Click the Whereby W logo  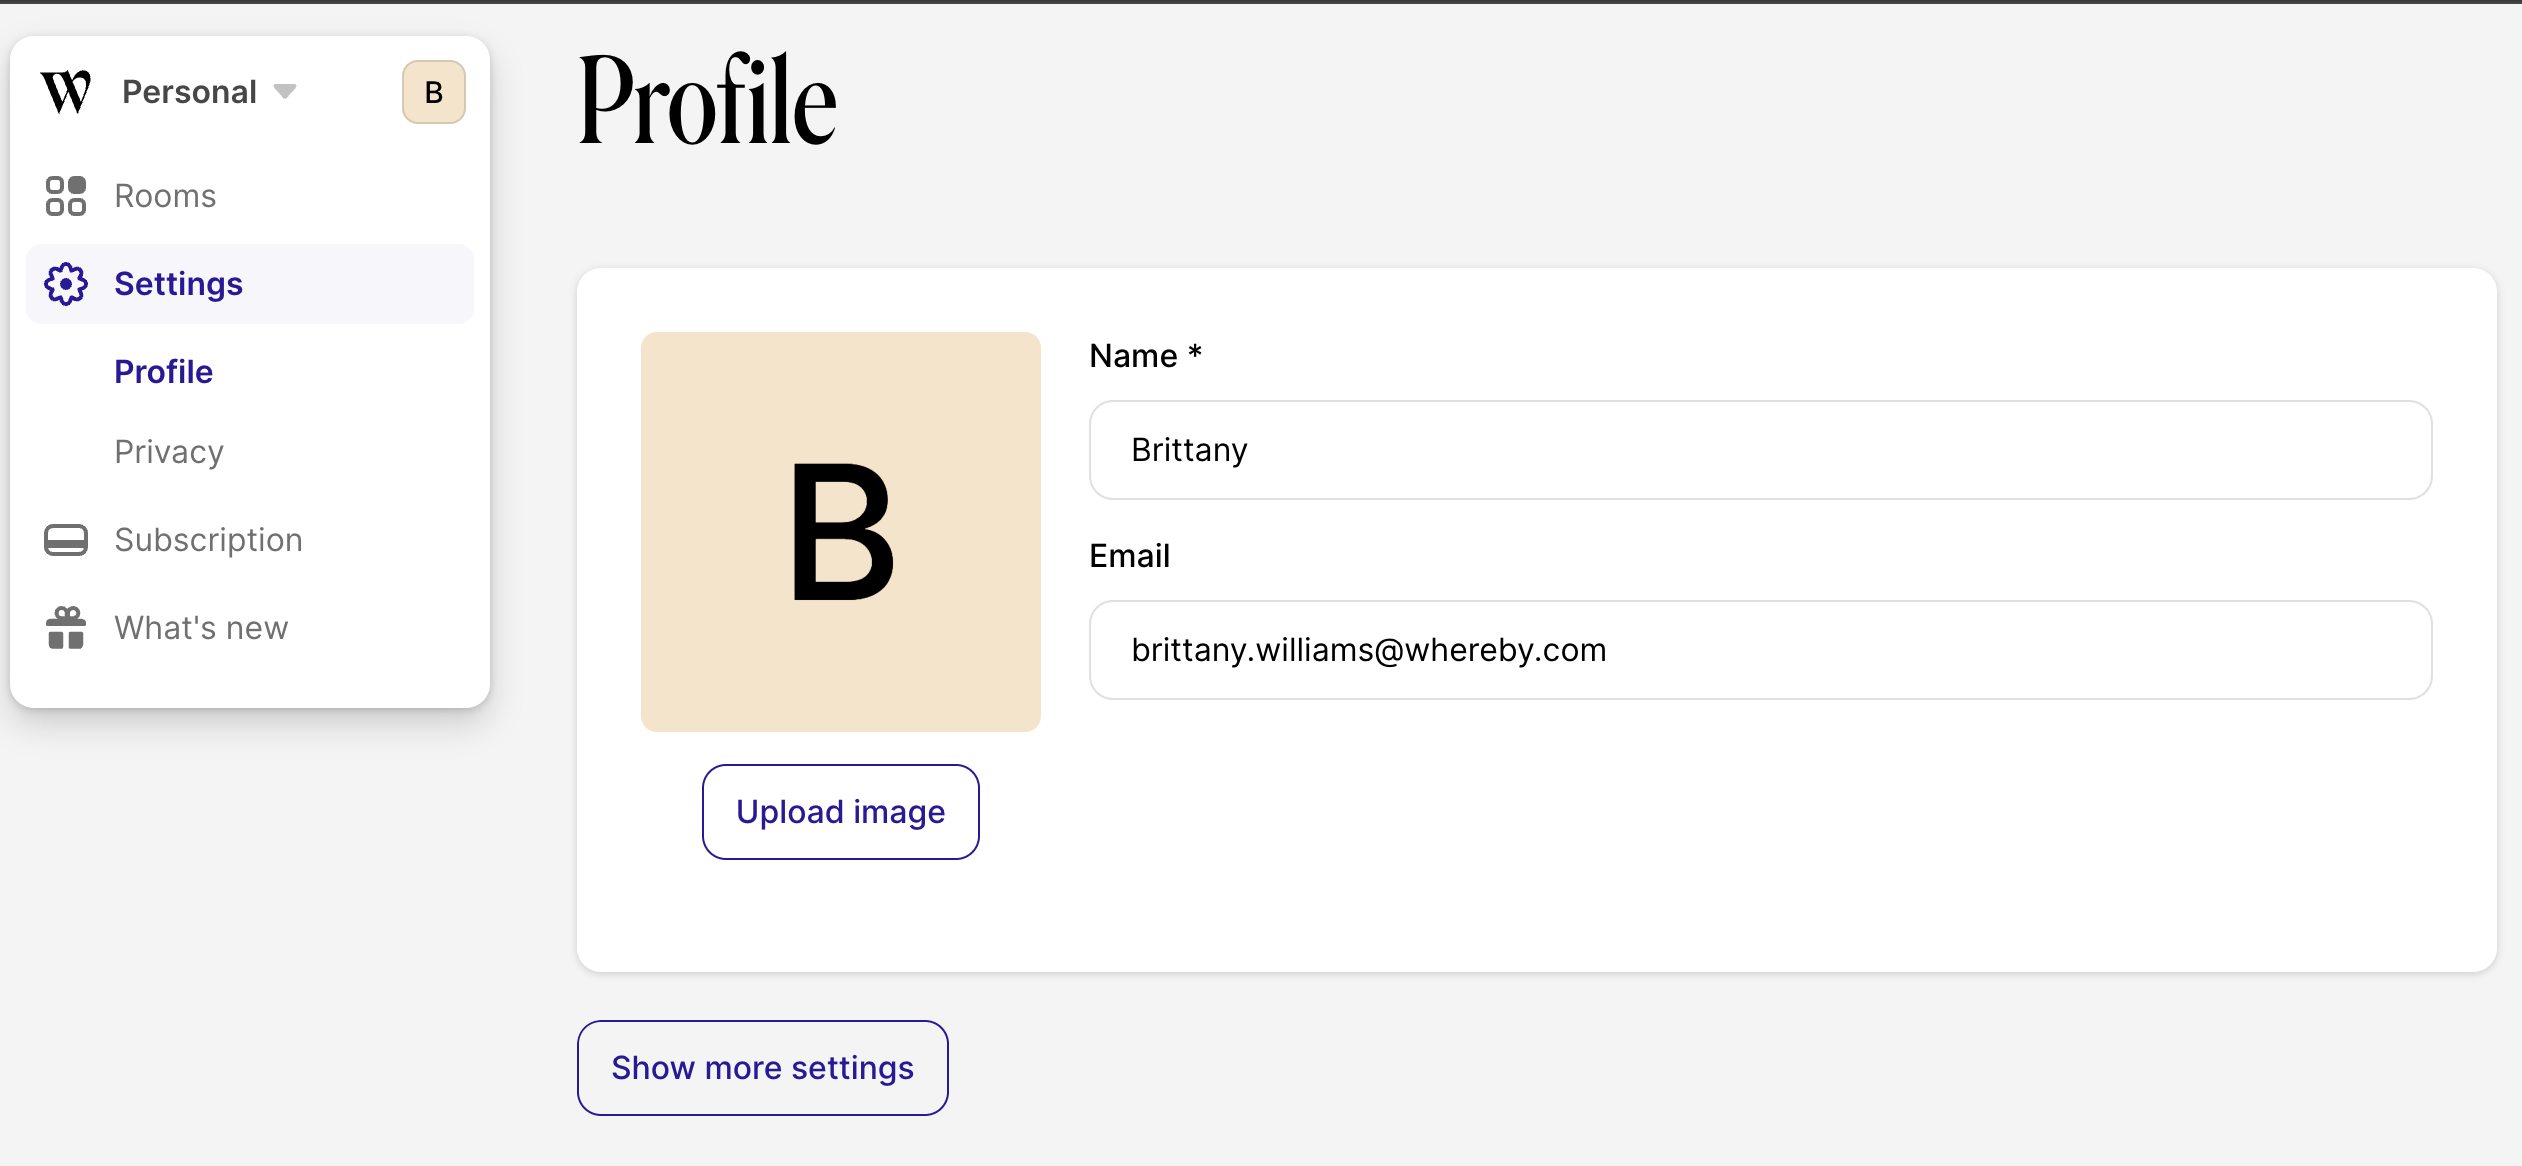[x=66, y=92]
